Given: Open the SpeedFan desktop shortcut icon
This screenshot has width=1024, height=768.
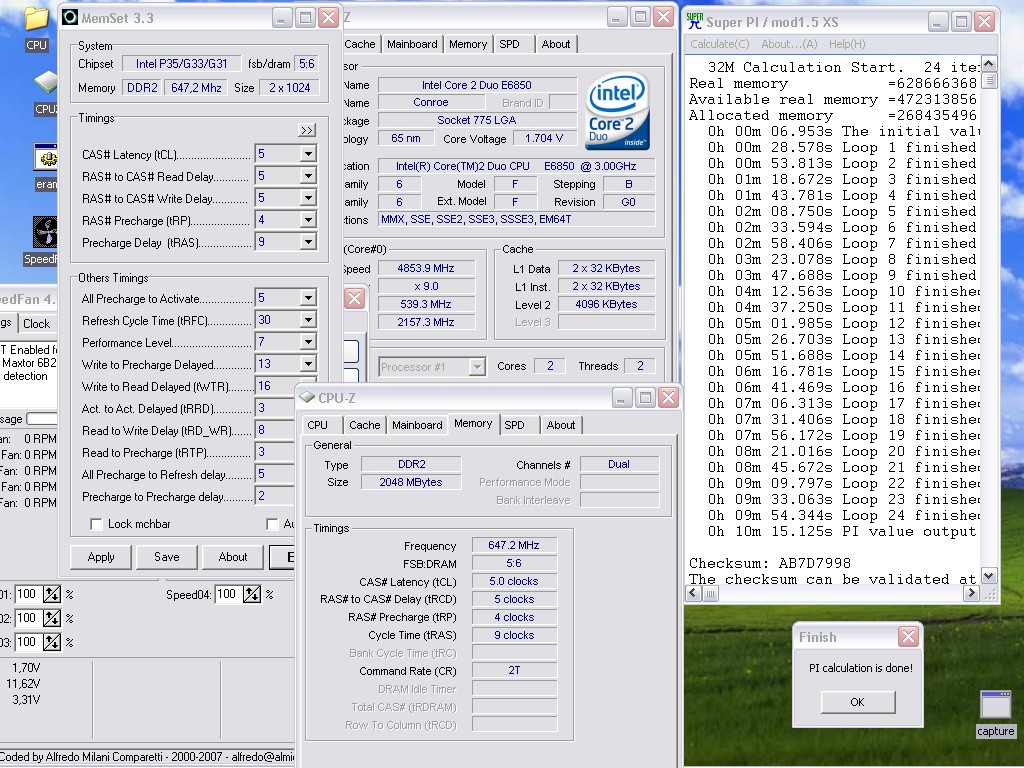Looking at the screenshot, I should coord(46,232).
